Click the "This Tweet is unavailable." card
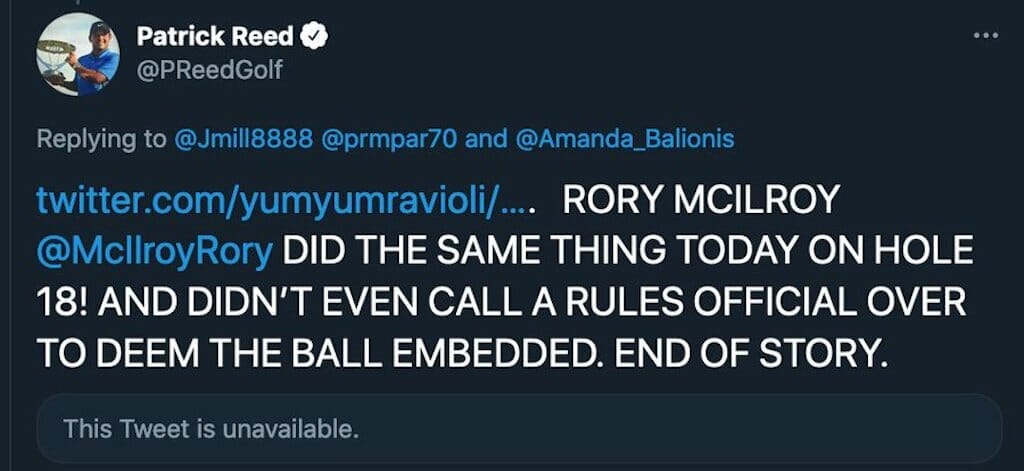Screen dimensions: 1024x471 click(518, 431)
